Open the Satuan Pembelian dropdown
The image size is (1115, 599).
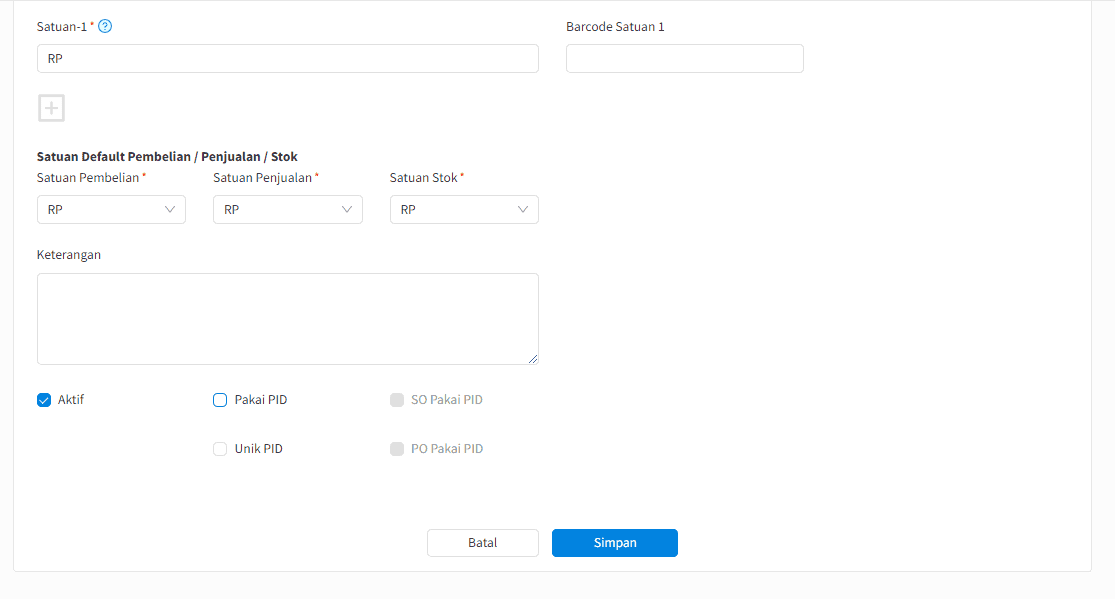coord(111,209)
